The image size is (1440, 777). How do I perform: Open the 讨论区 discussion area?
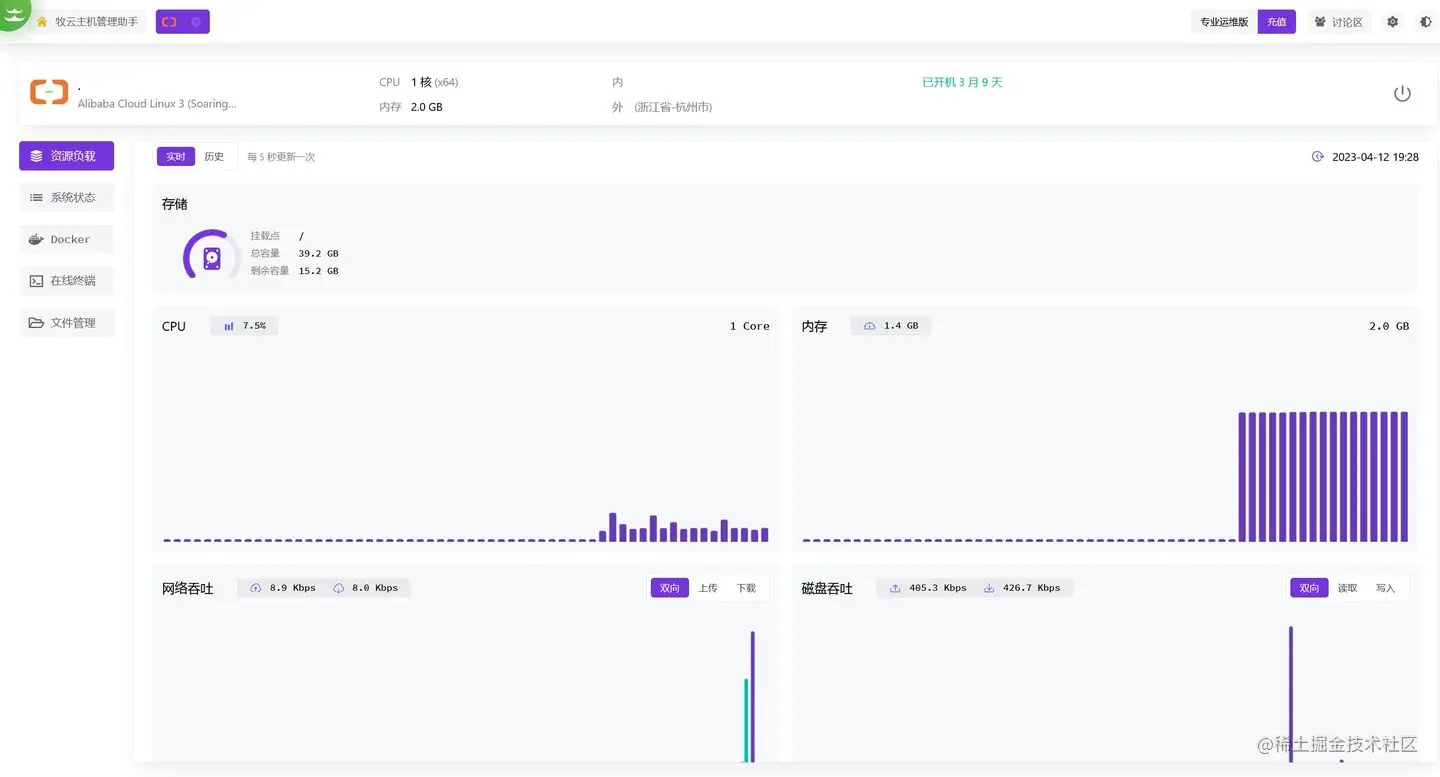point(1339,22)
